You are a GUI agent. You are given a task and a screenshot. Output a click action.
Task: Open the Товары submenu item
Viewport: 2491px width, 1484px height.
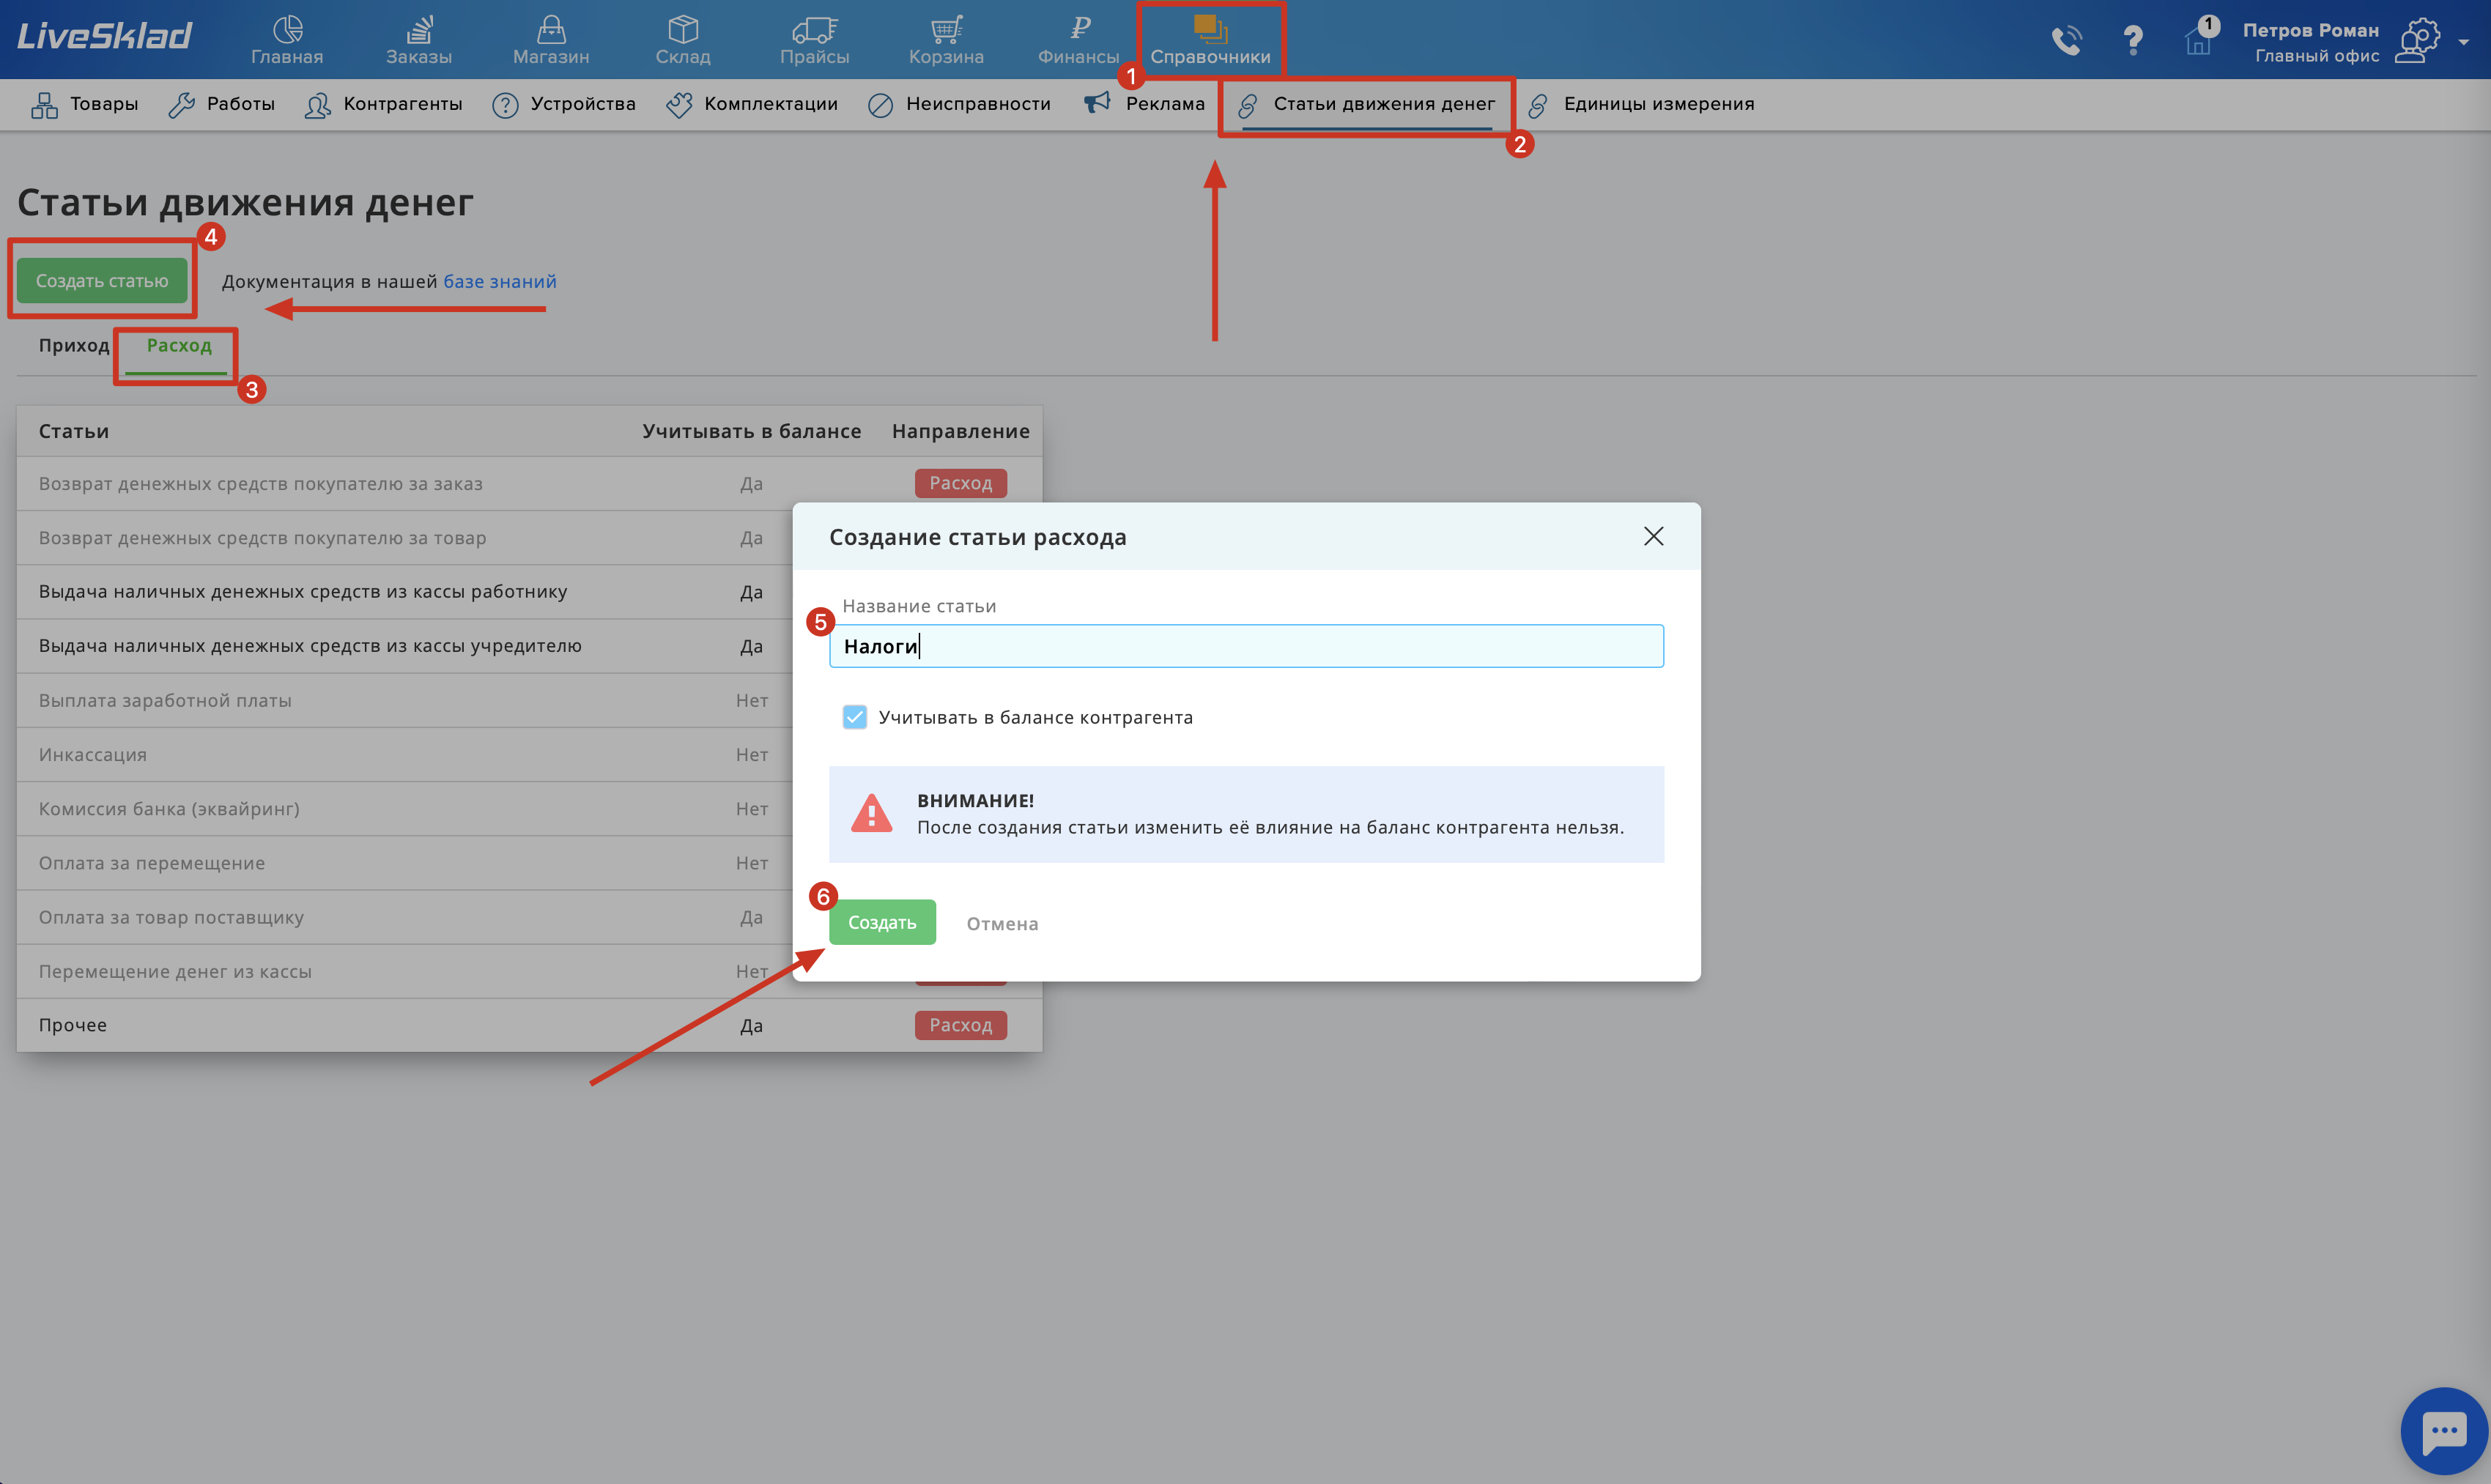coord(84,104)
